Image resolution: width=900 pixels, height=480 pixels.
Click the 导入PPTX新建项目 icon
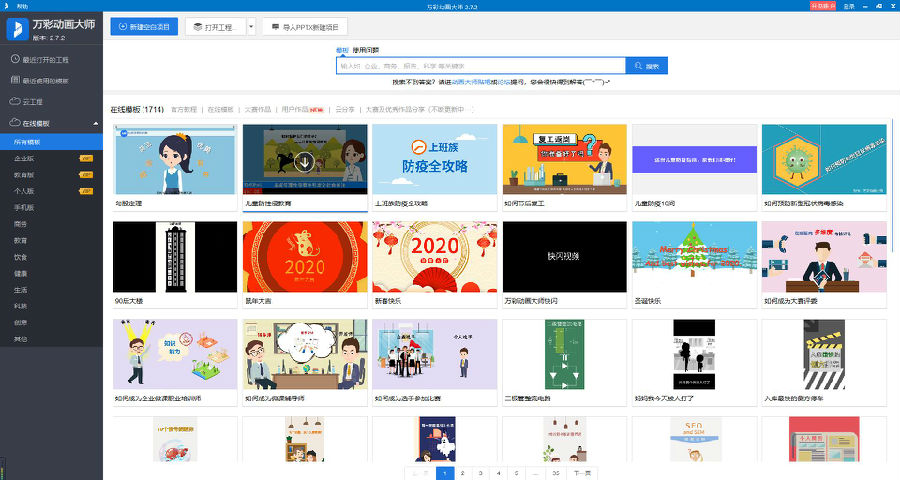274,27
